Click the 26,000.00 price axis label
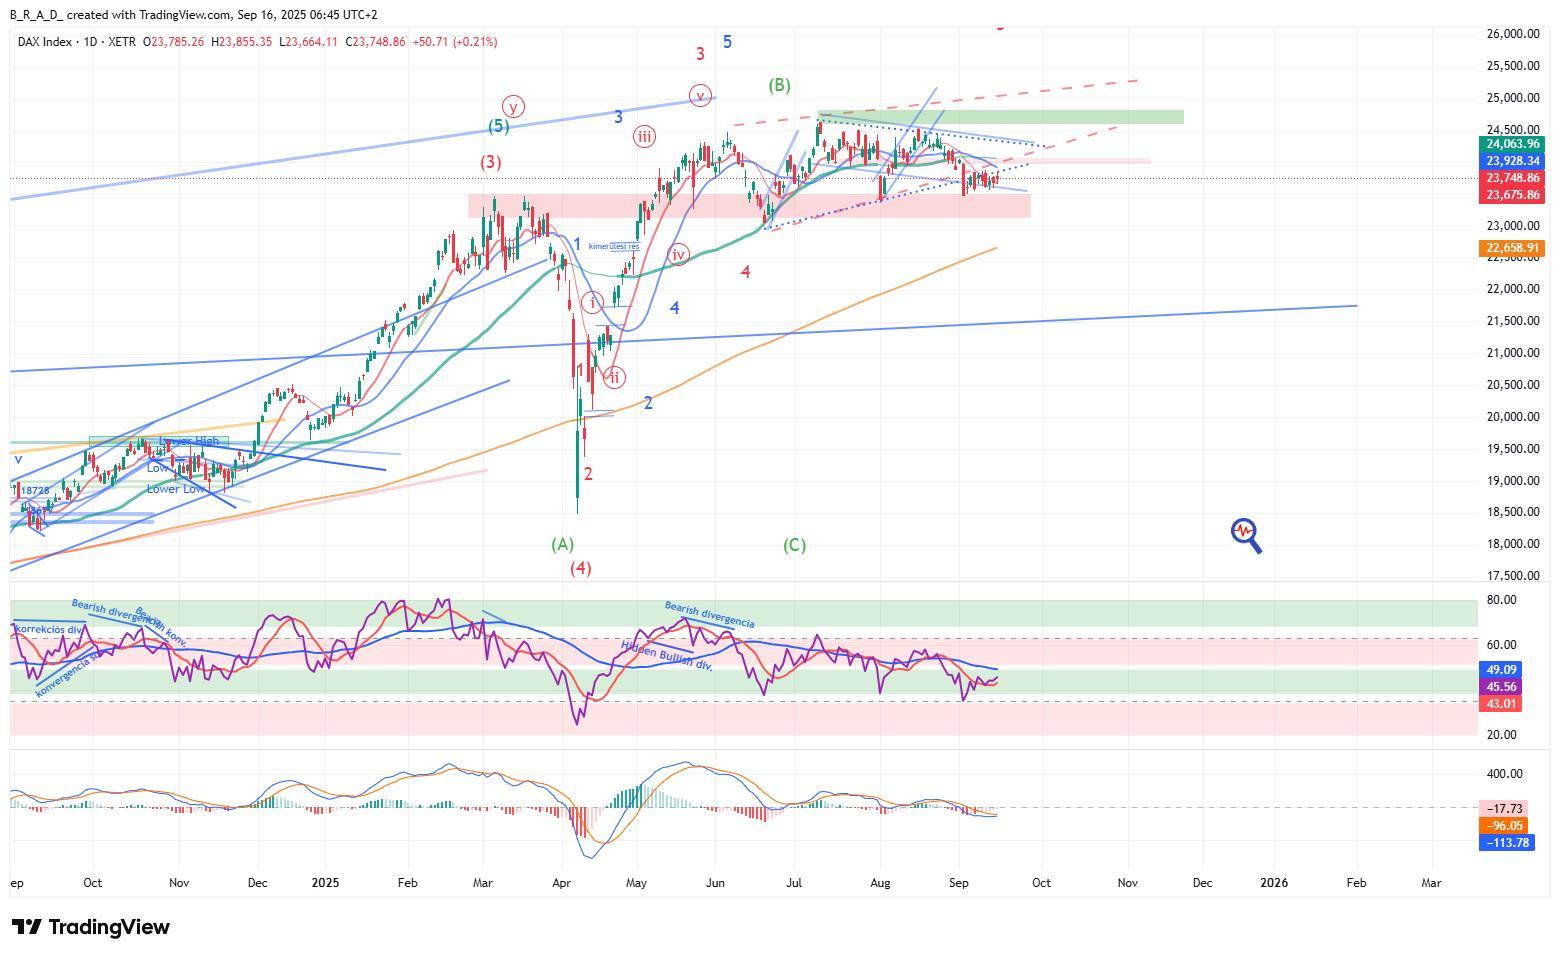 tap(1512, 34)
